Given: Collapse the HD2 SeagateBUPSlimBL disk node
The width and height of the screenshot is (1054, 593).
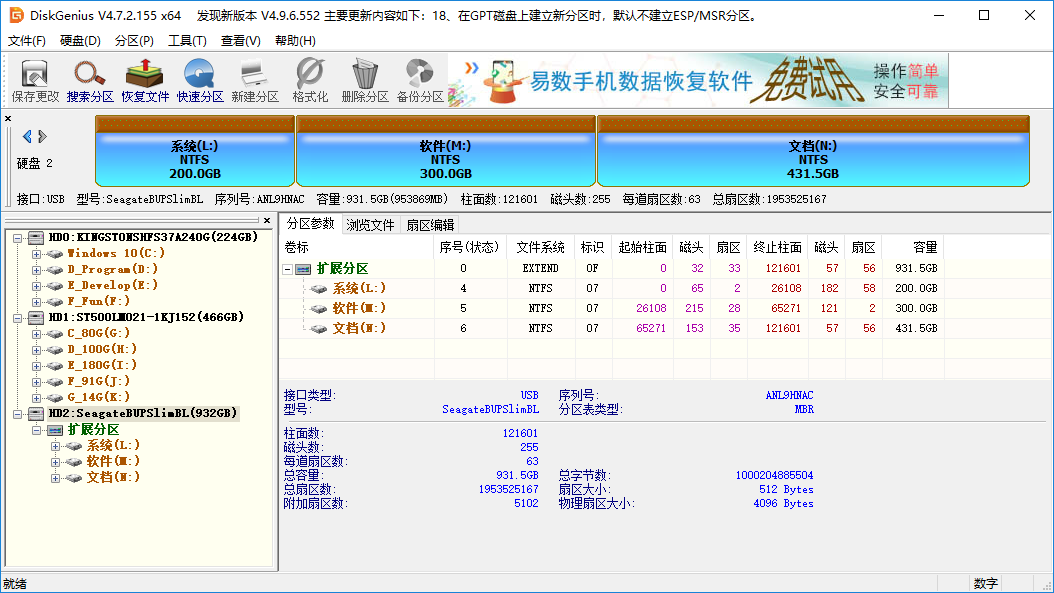Looking at the screenshot, I should pos(18,414).
